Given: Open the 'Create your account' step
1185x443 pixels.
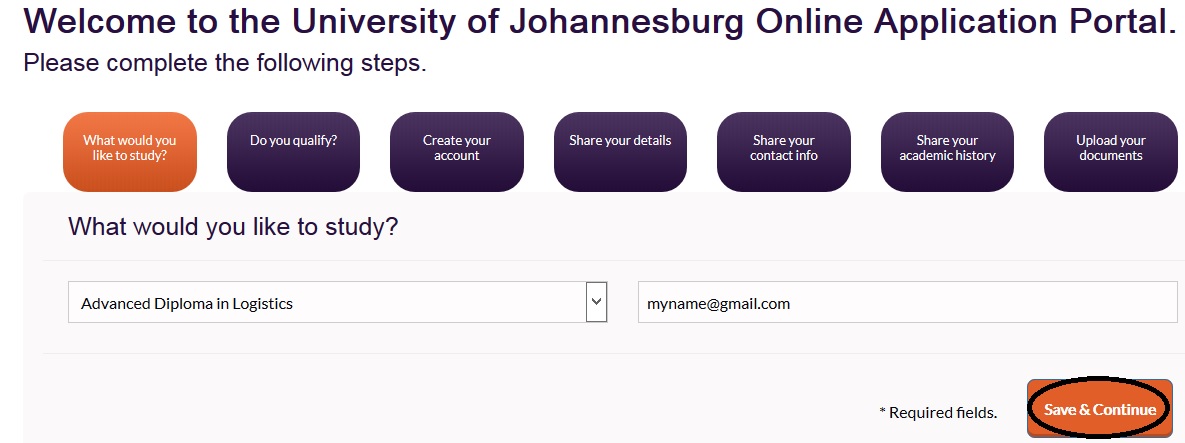Looking at the screenshot, I should pyautogui.click(x=457, y=151).
